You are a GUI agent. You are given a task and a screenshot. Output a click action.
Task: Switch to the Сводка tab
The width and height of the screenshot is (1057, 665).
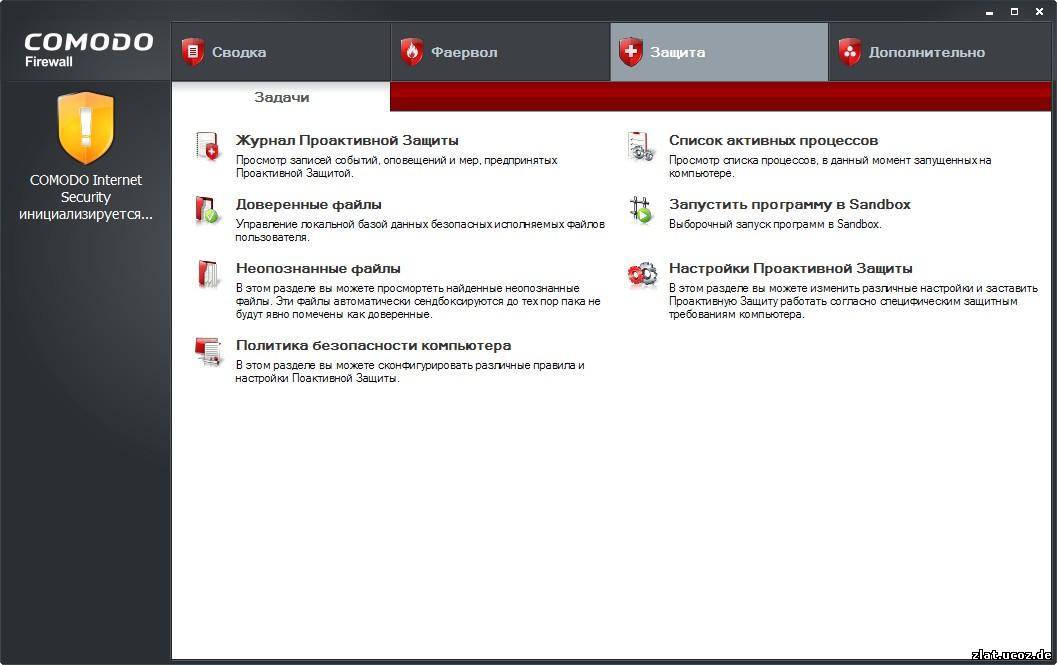click(x=281, y=52)
